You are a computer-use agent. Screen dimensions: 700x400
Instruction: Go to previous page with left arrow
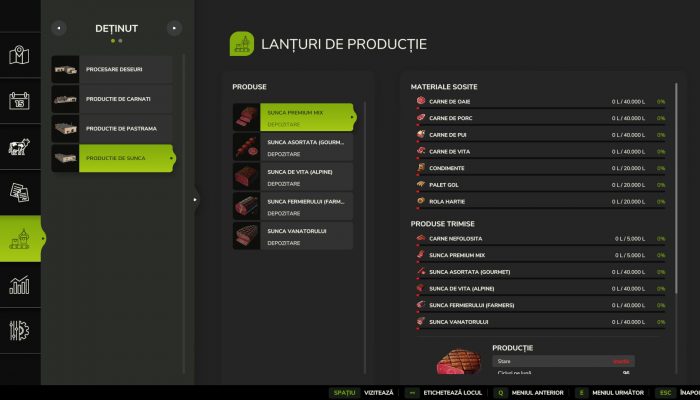(x=59, y=28)
